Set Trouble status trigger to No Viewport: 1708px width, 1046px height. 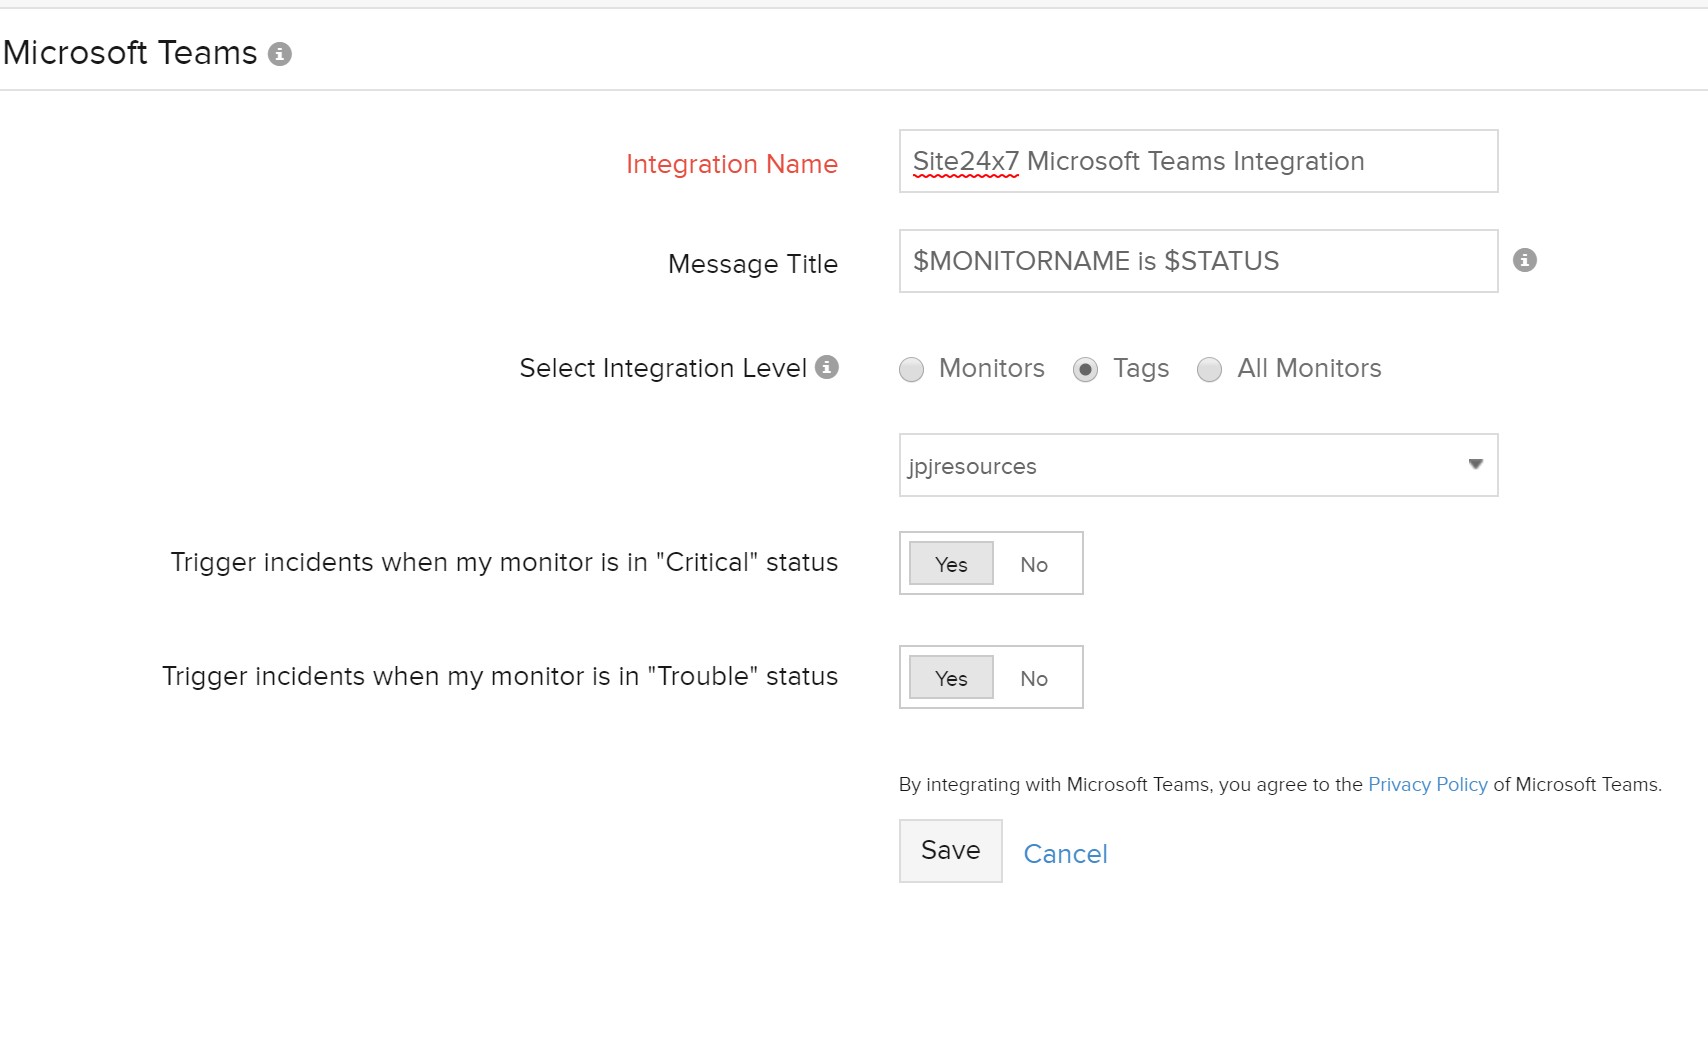(1034, 678)
